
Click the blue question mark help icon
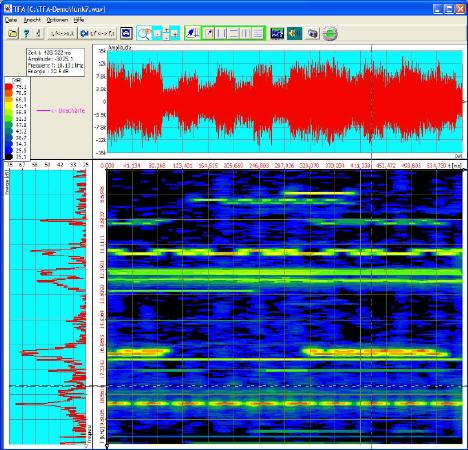click(27, 33)
